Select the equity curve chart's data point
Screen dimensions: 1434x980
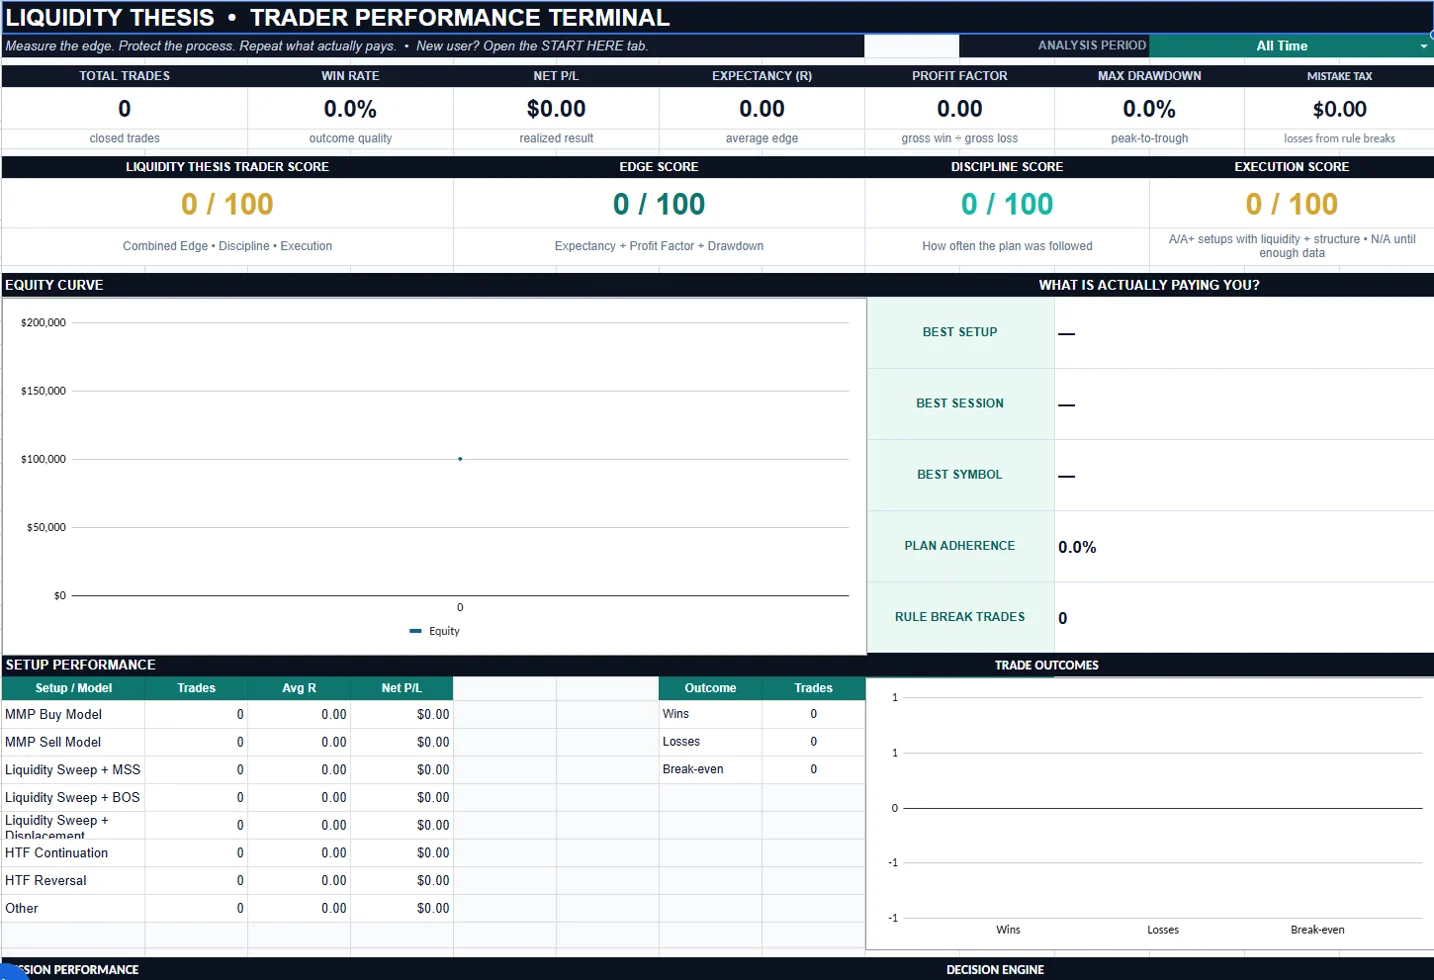pyautogui.click(x=460, y=459)
